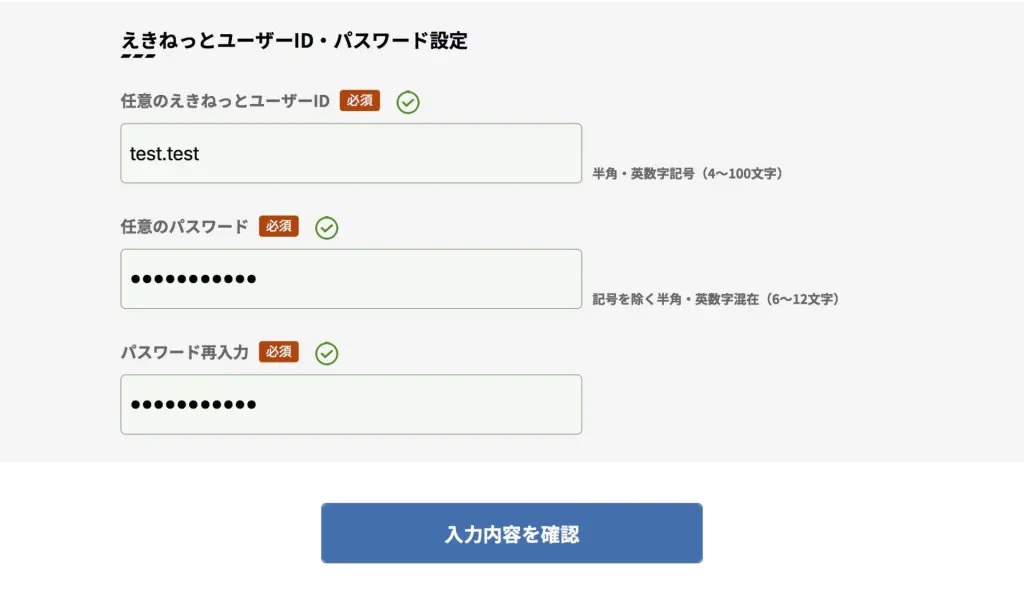Click the 任意のえきねっとユーザーID label text
This screenshot has height=602, width=1024.
click(x=225, y=101)
